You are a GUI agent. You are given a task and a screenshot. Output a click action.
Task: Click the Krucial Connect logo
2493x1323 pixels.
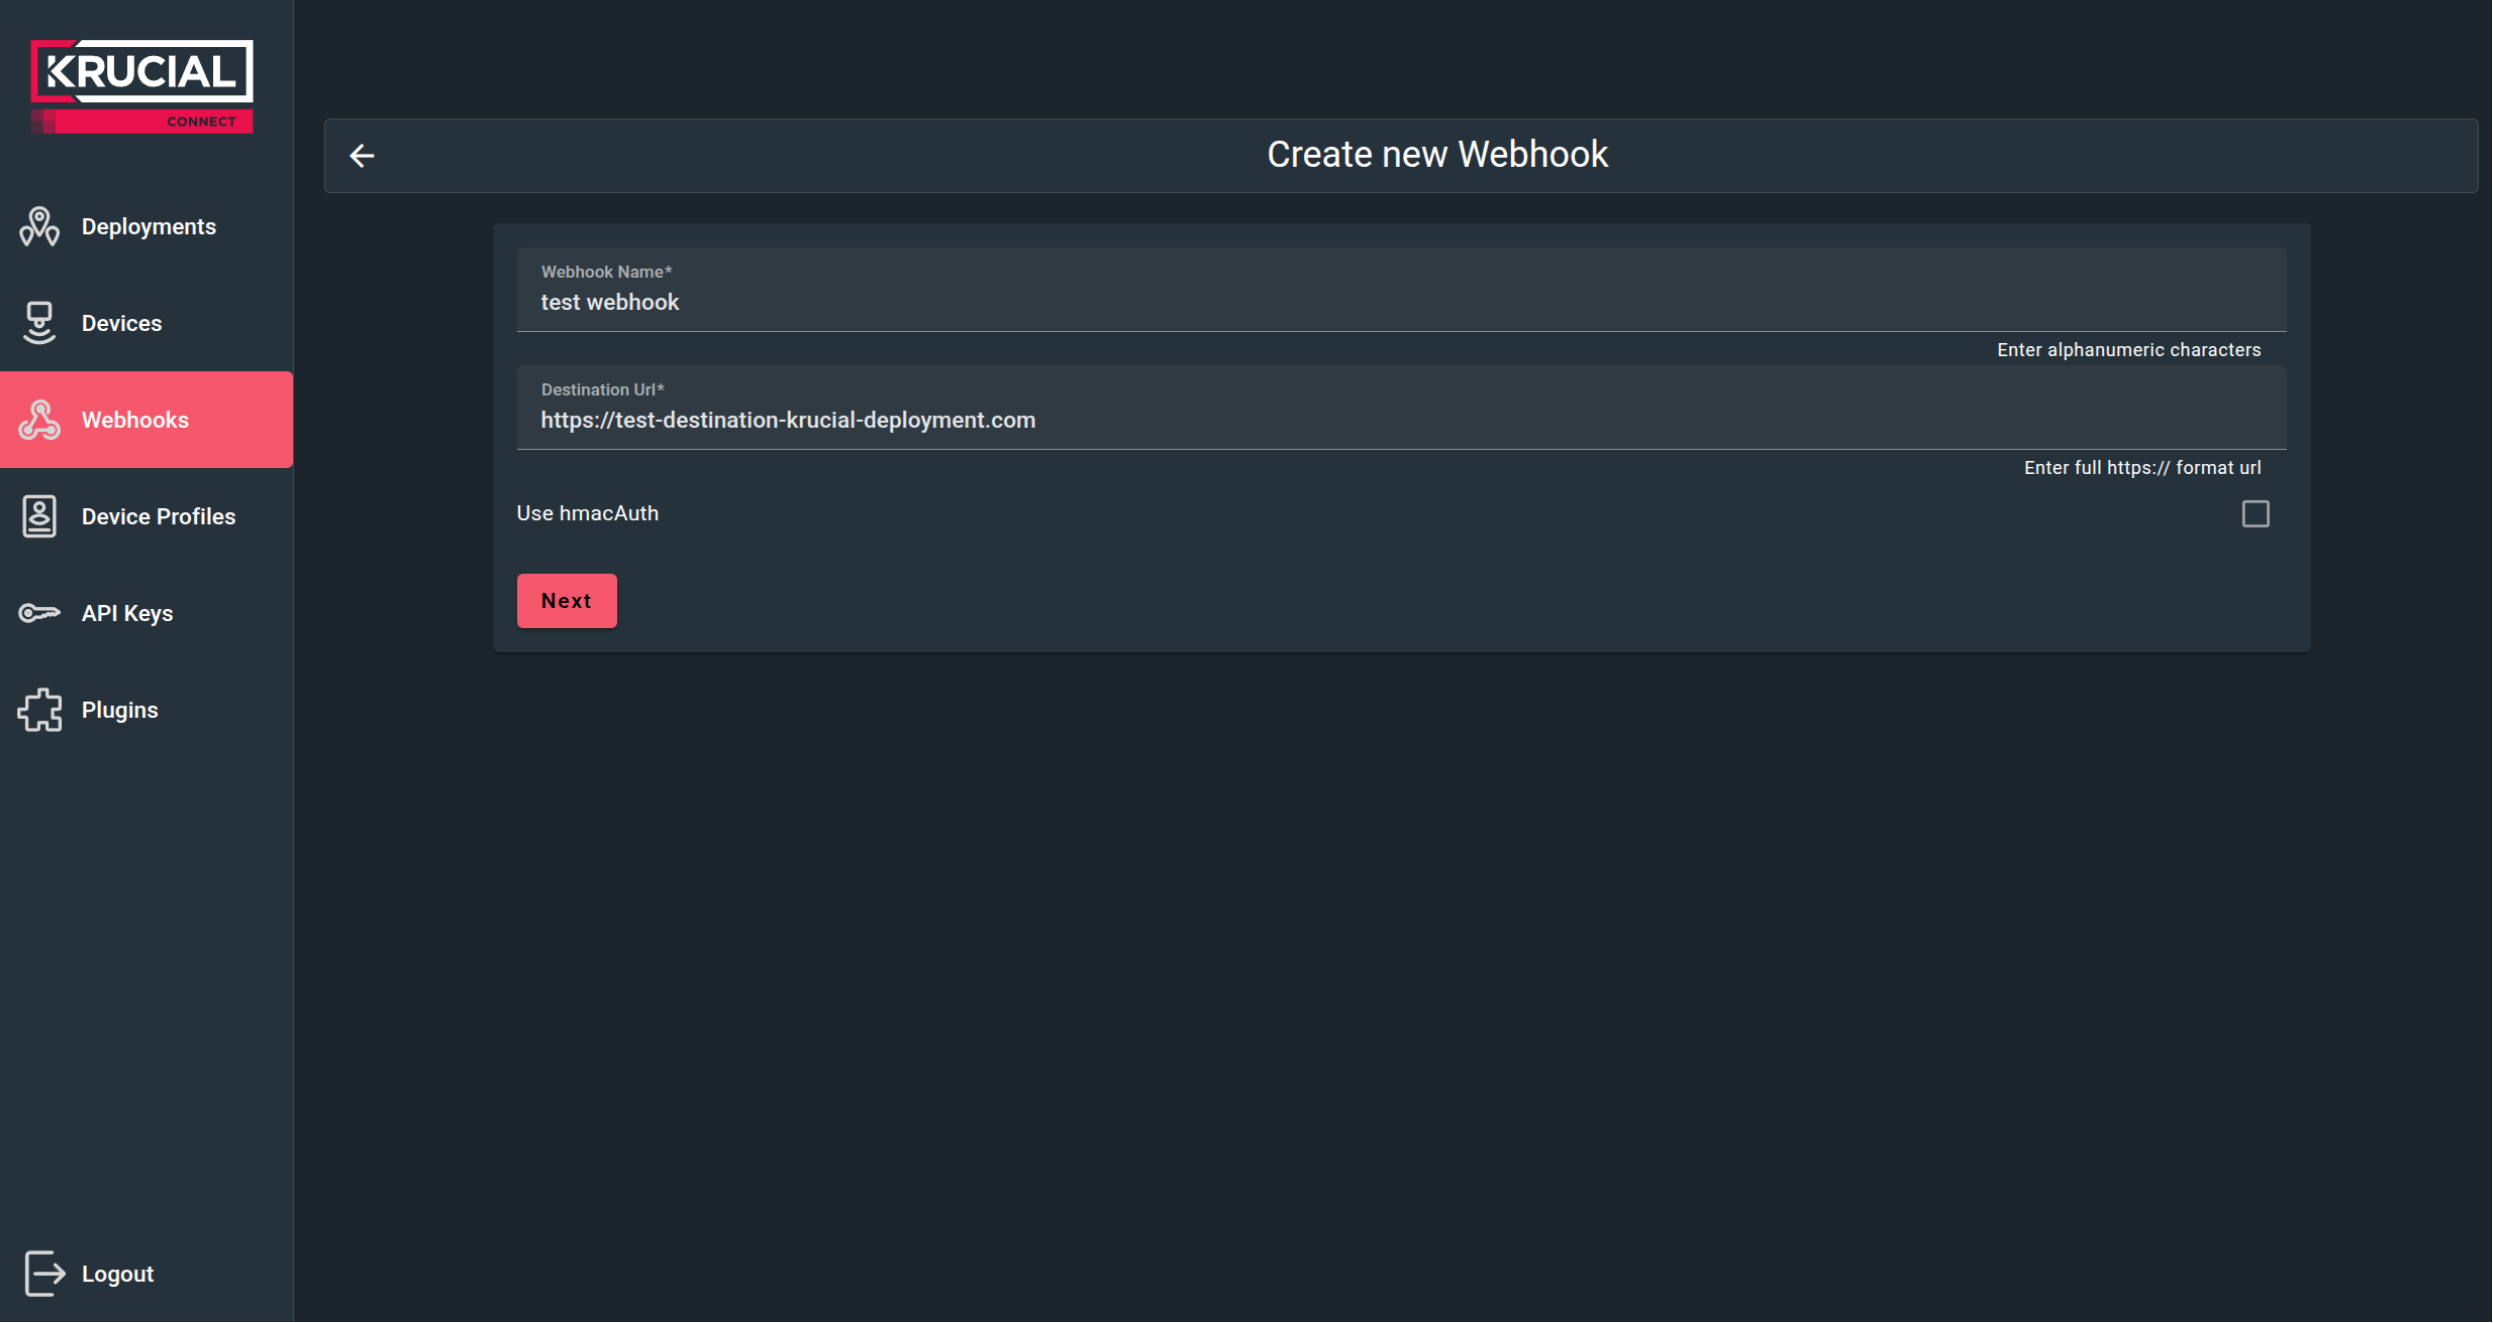(x=141, y=84)
